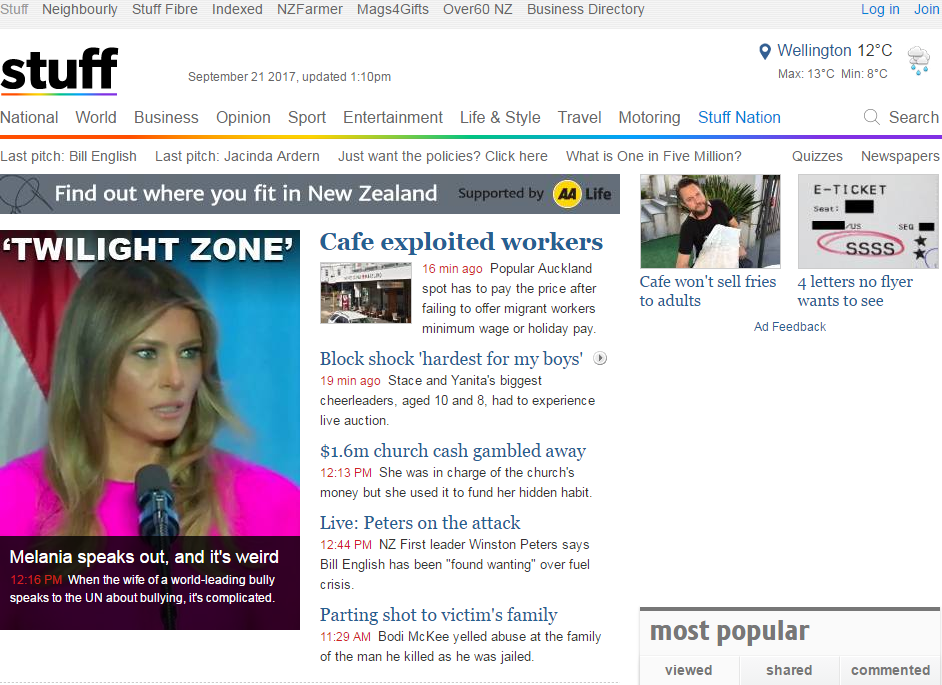Click the Search text in navigation
Screen dimensions: 942x685
(914, 117)
